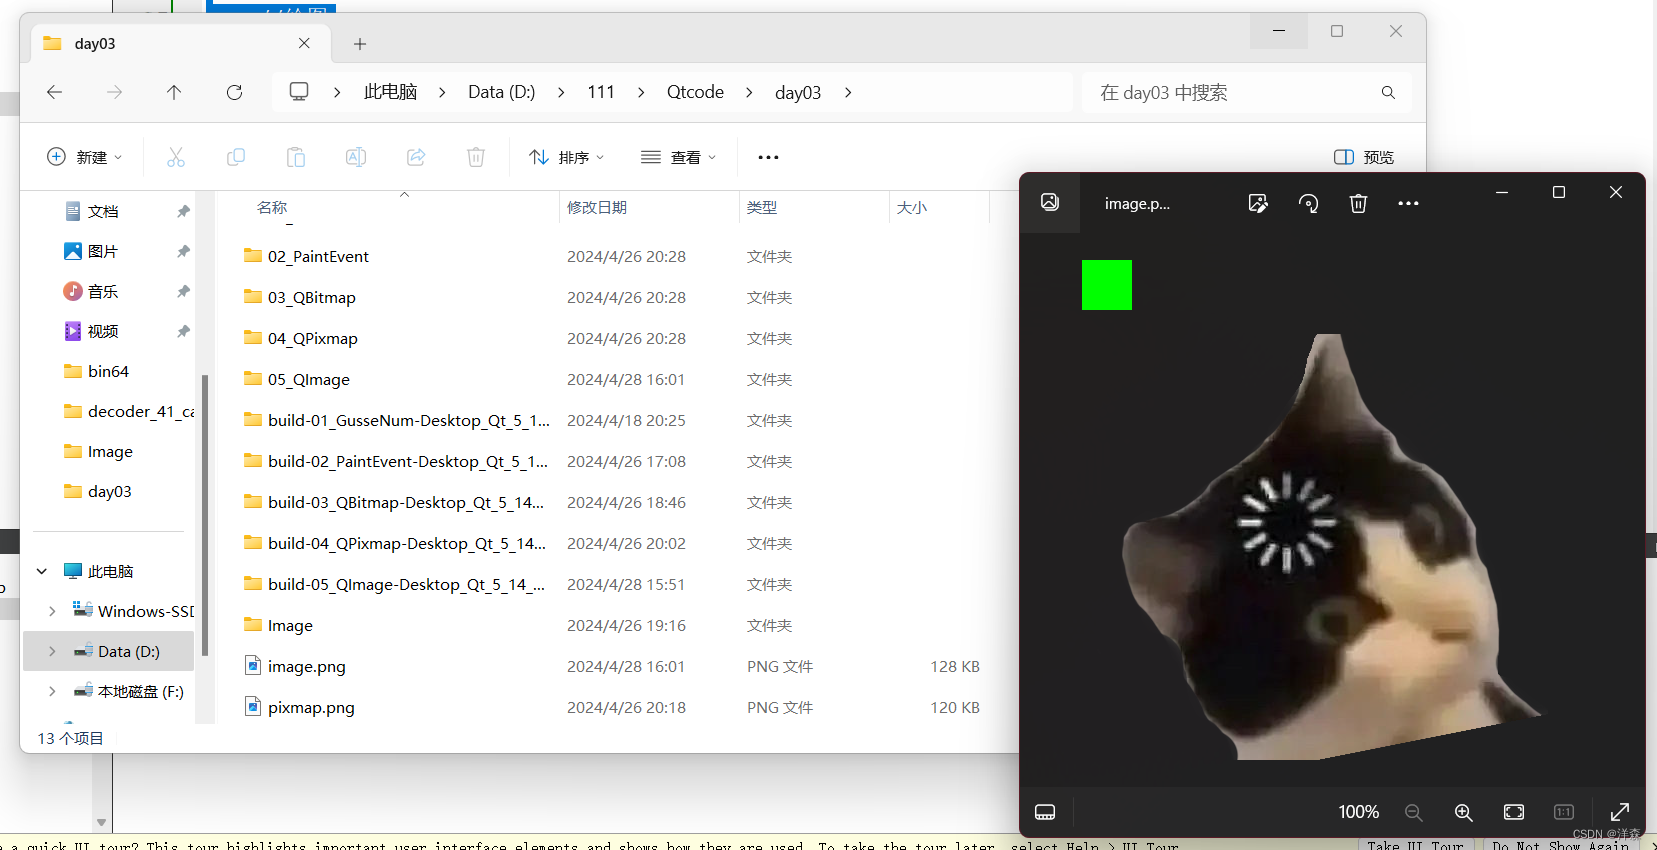Click the Forward arrow in File Explorer
Screen dimensions: 1657x850
(115, 92)
